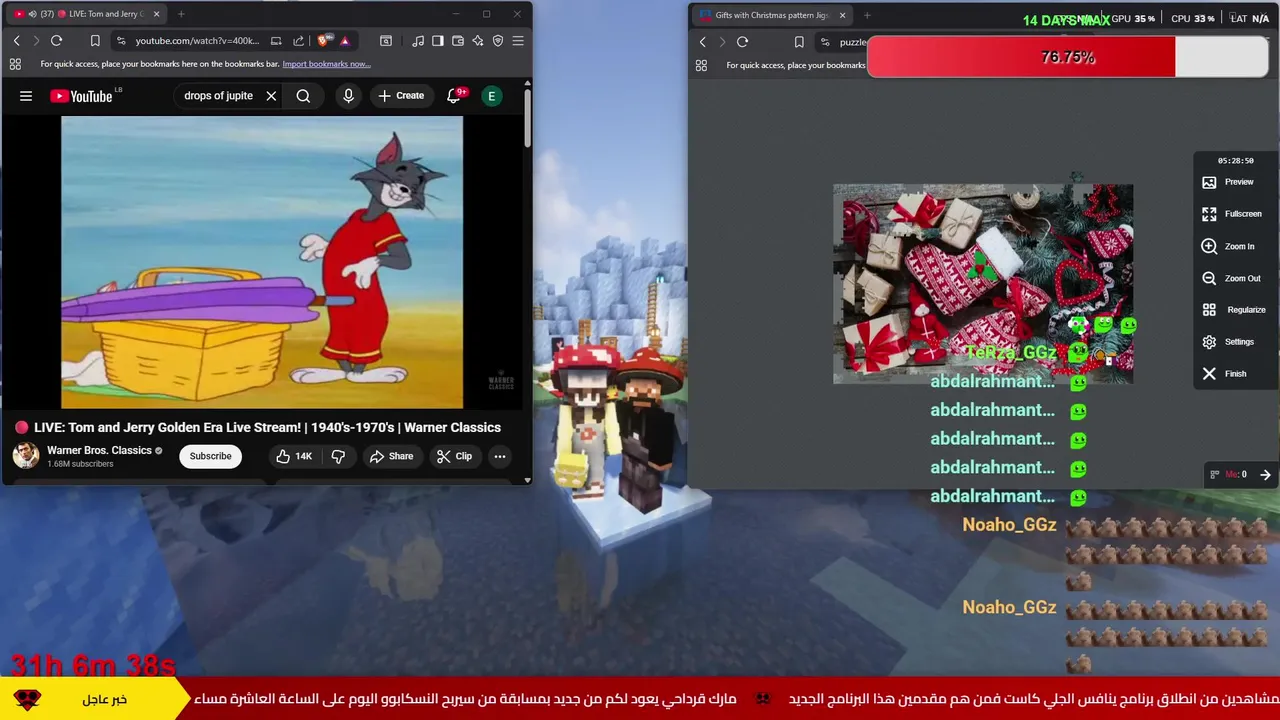The height and width of the screenshot is (720, 1280).
Task: Click the YouTube page vertical scrollbar
Action: [x=528, y=120]
